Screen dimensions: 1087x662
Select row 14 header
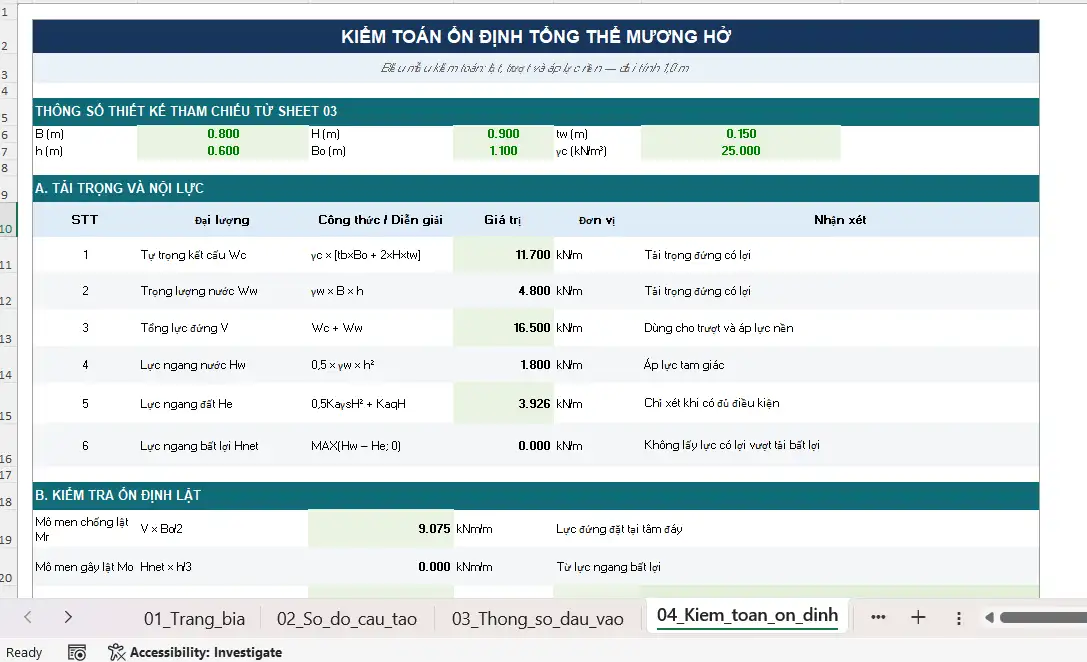[8, 365]
